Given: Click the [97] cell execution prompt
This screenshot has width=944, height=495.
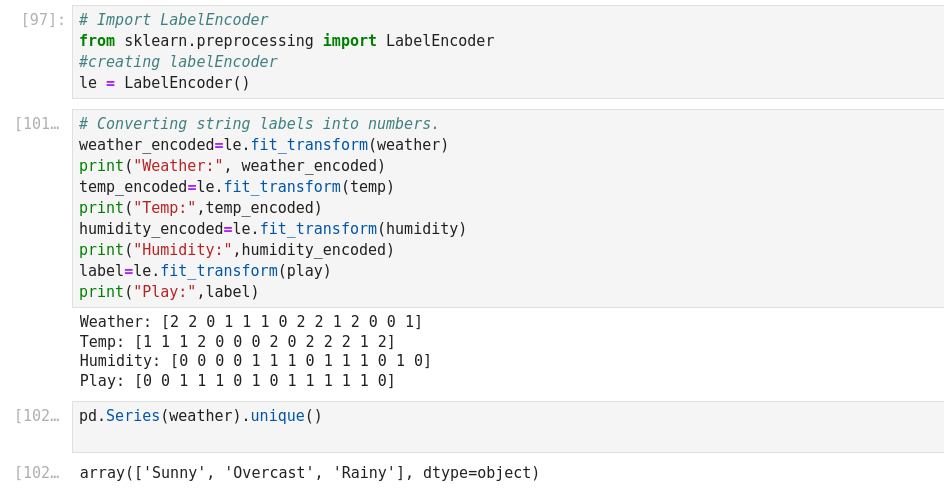Looking at the screenshot, I should tap(42, 20).
